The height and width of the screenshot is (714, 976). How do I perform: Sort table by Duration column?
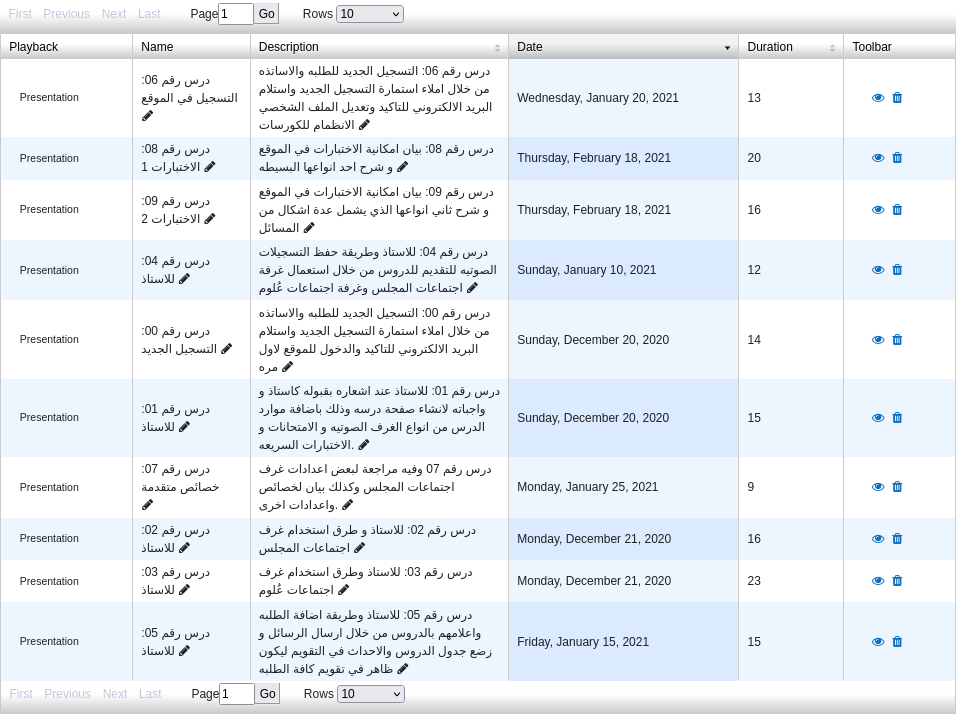(x=791, y=47)
